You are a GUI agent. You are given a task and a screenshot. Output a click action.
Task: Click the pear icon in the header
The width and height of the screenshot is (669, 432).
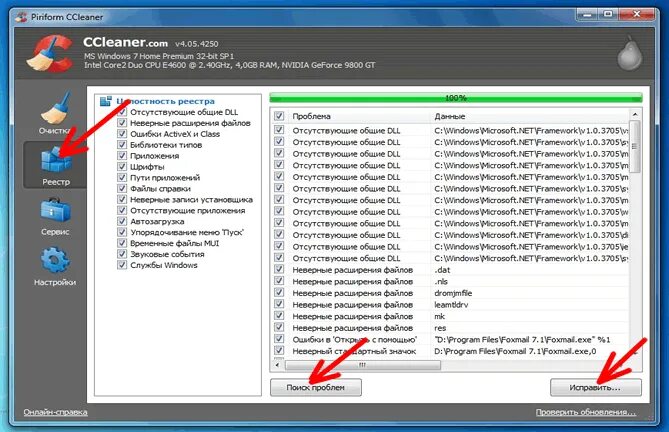[629, 53]
